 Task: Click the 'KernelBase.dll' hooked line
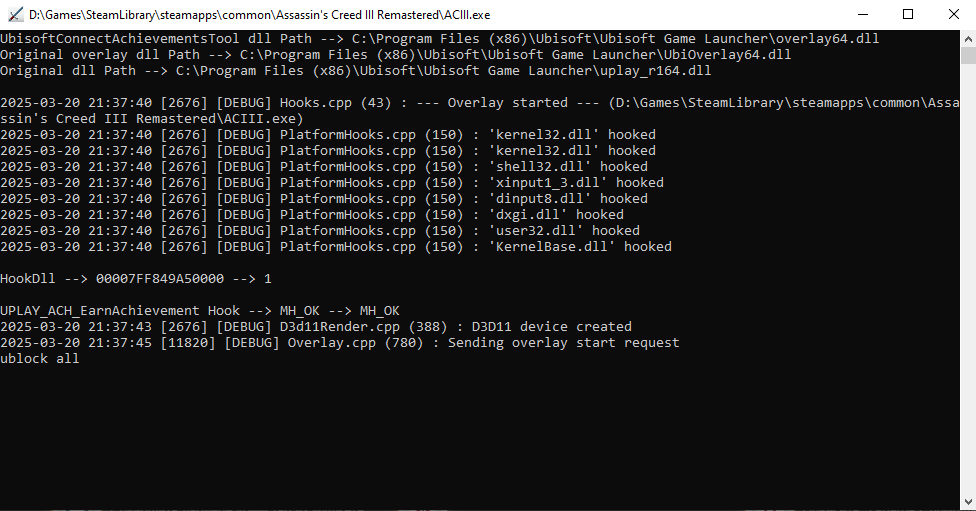[x=336, y=247]
